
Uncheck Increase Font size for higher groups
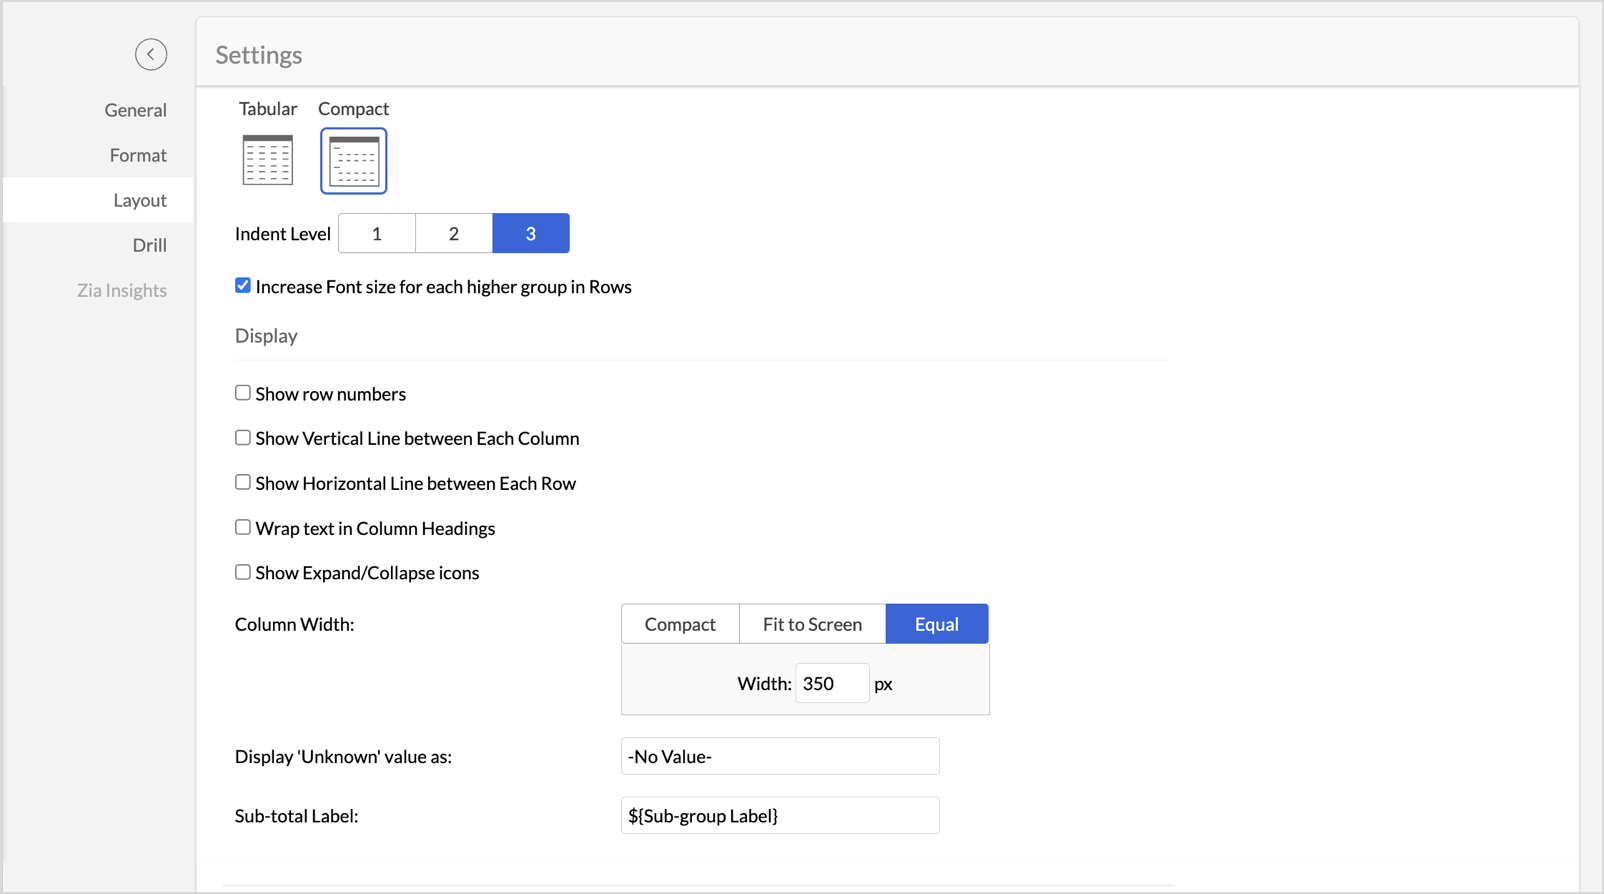pos(243,286)
